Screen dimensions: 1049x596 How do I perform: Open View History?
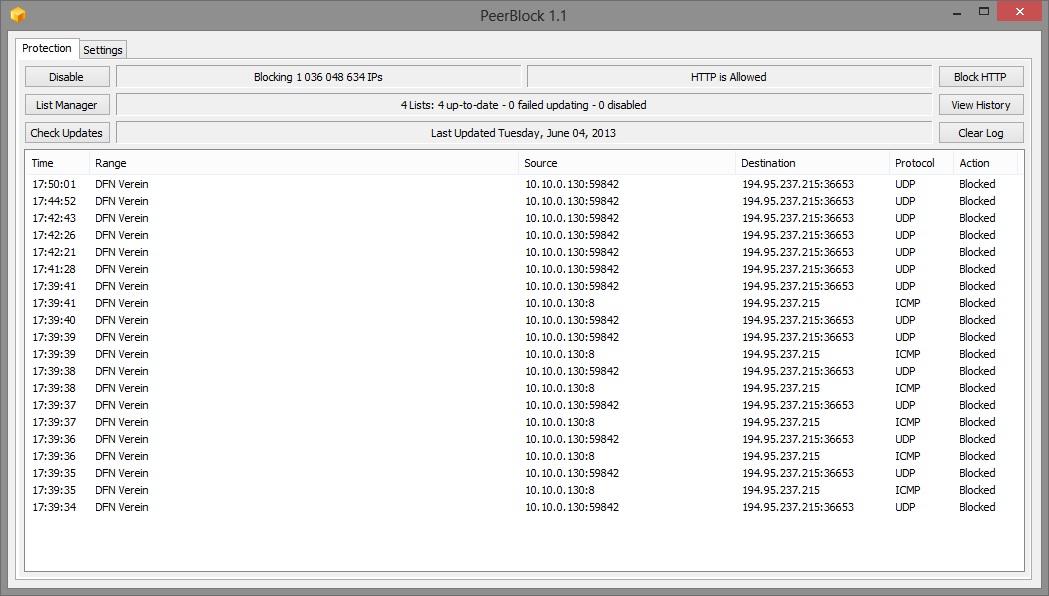pyautogui.click(x=980, y=105)
